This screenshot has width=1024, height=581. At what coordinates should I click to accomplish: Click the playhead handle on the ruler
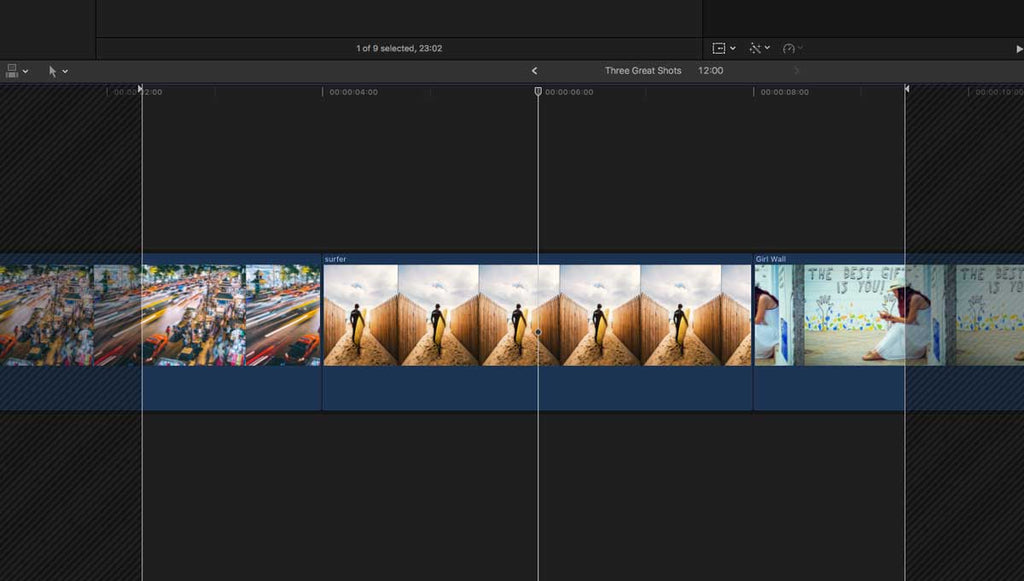pos(538,91)
